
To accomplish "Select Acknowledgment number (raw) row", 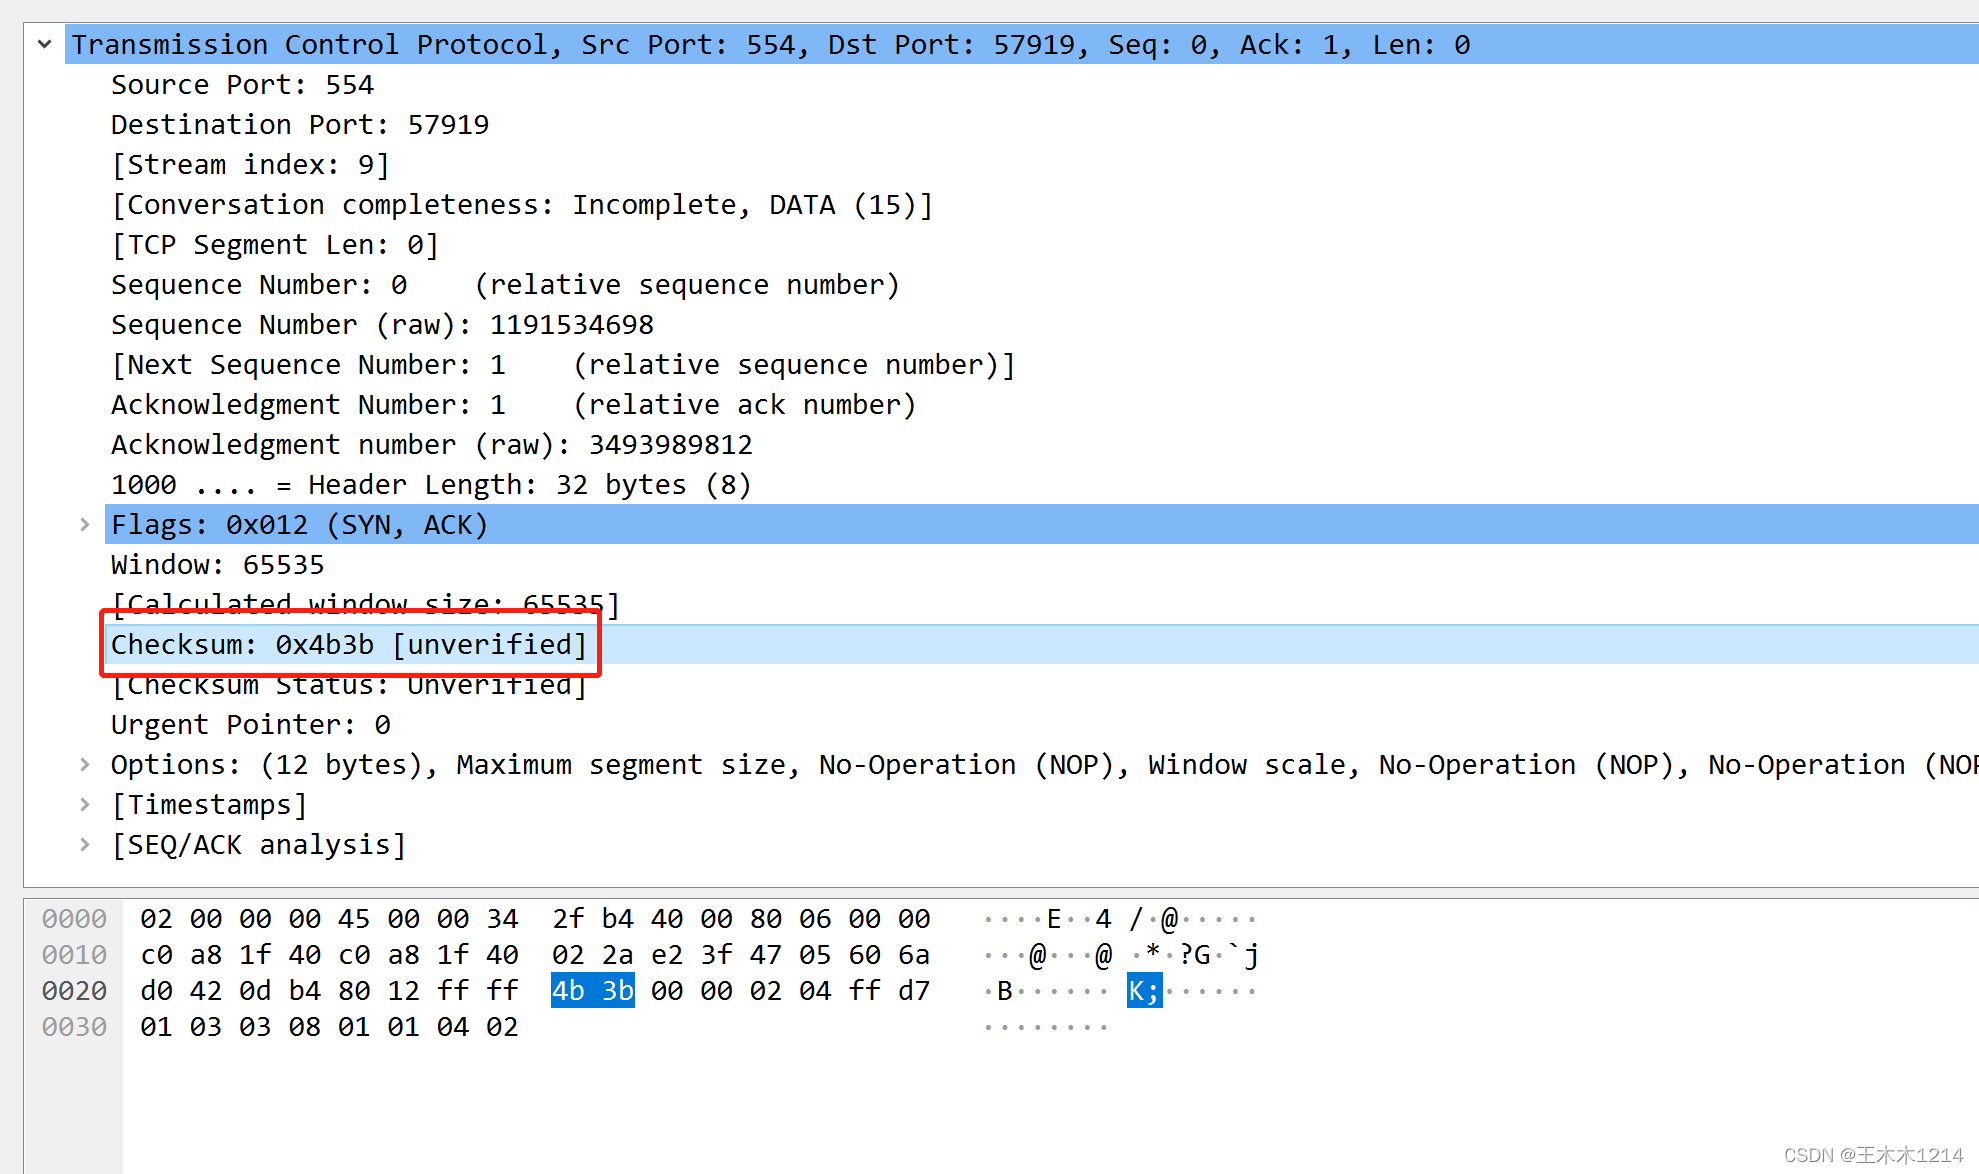I will click(431, 445).
